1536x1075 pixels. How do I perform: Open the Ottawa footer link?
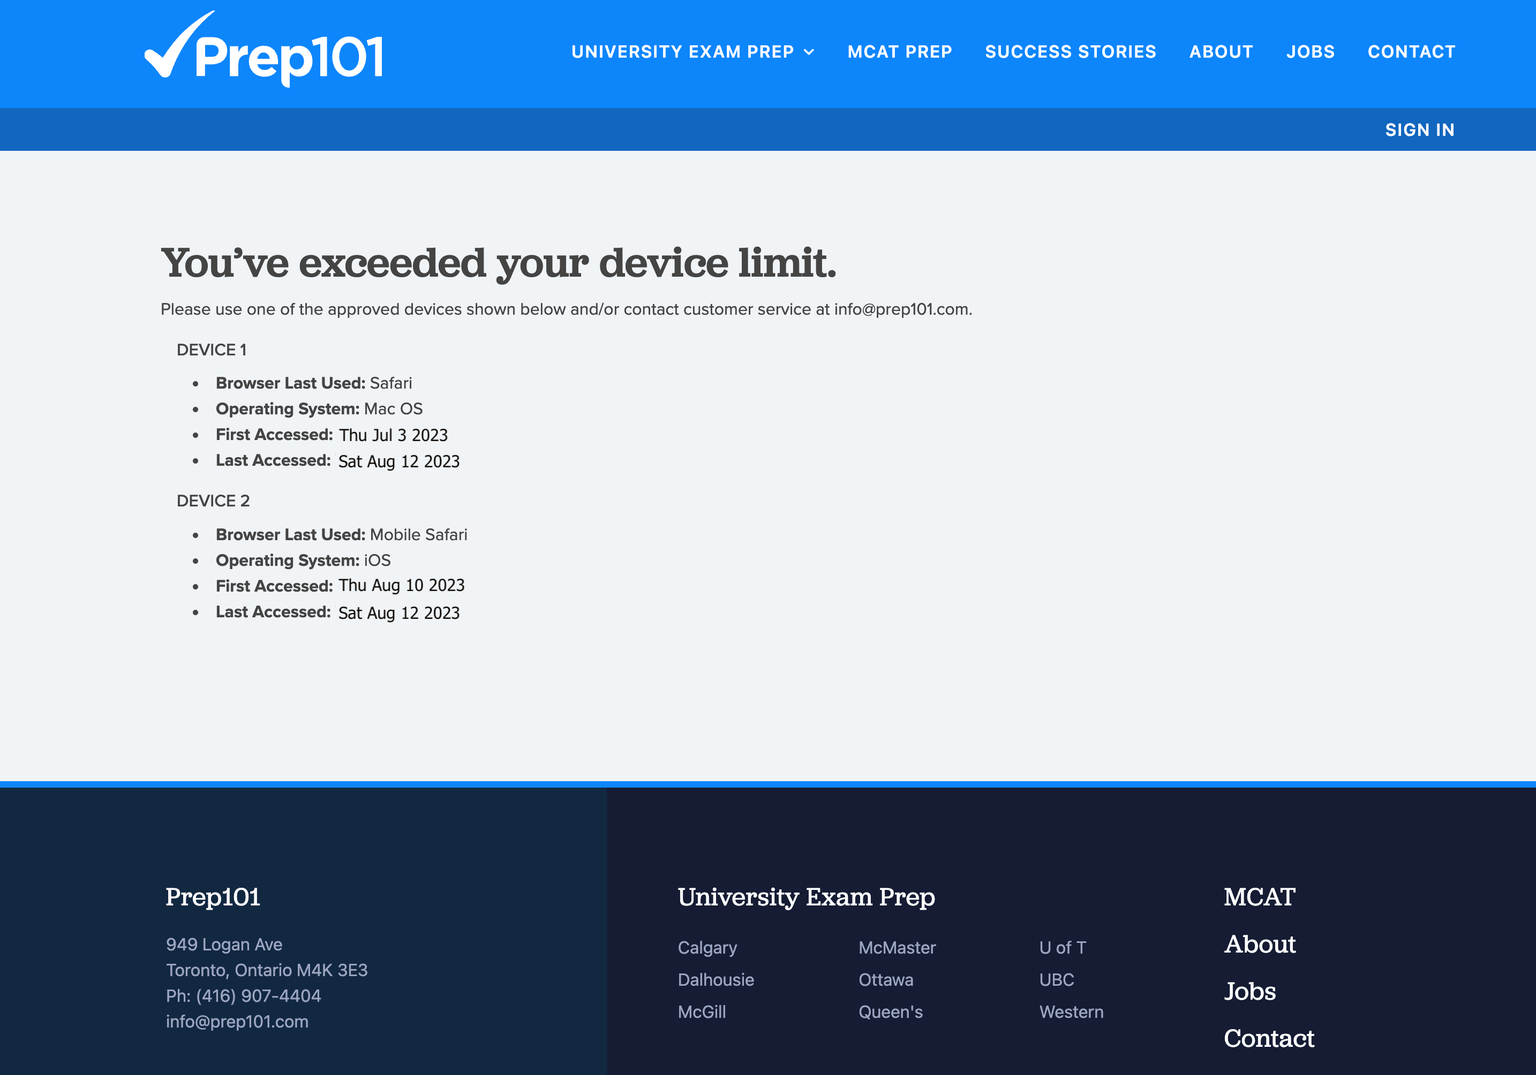[886, 980]
